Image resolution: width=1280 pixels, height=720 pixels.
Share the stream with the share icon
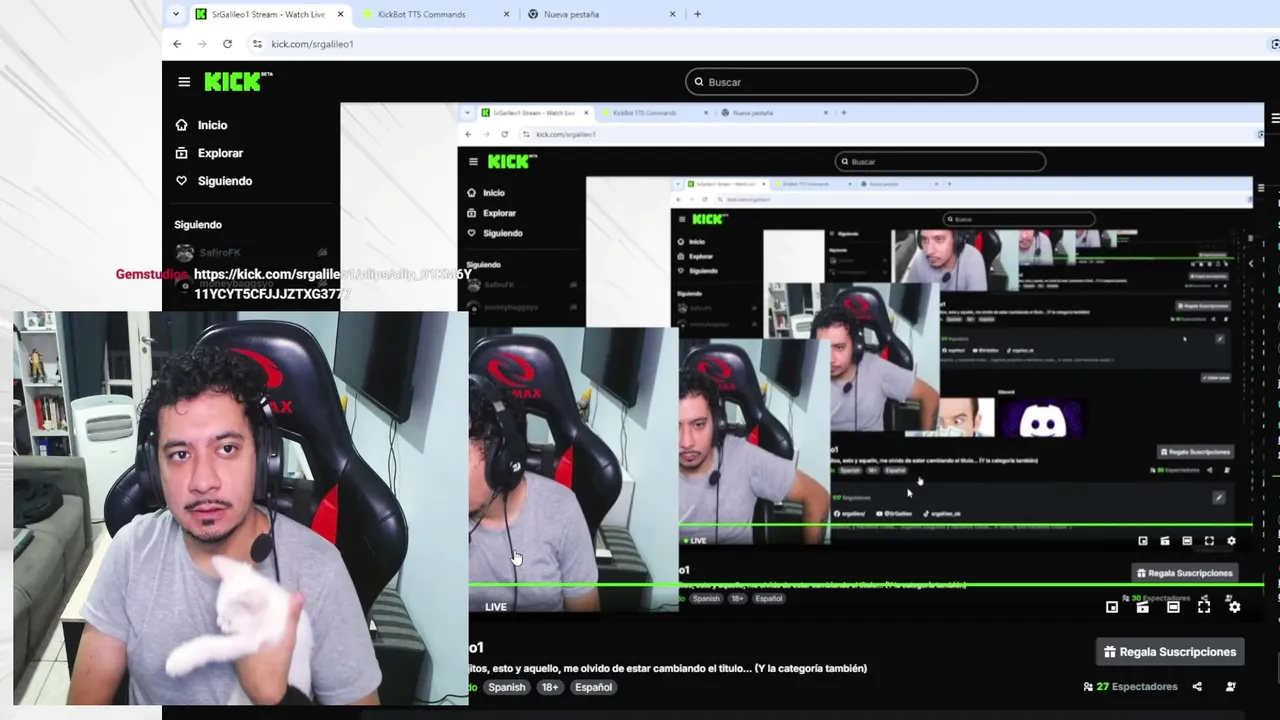pyautogui.click(x=1197, y=687)
